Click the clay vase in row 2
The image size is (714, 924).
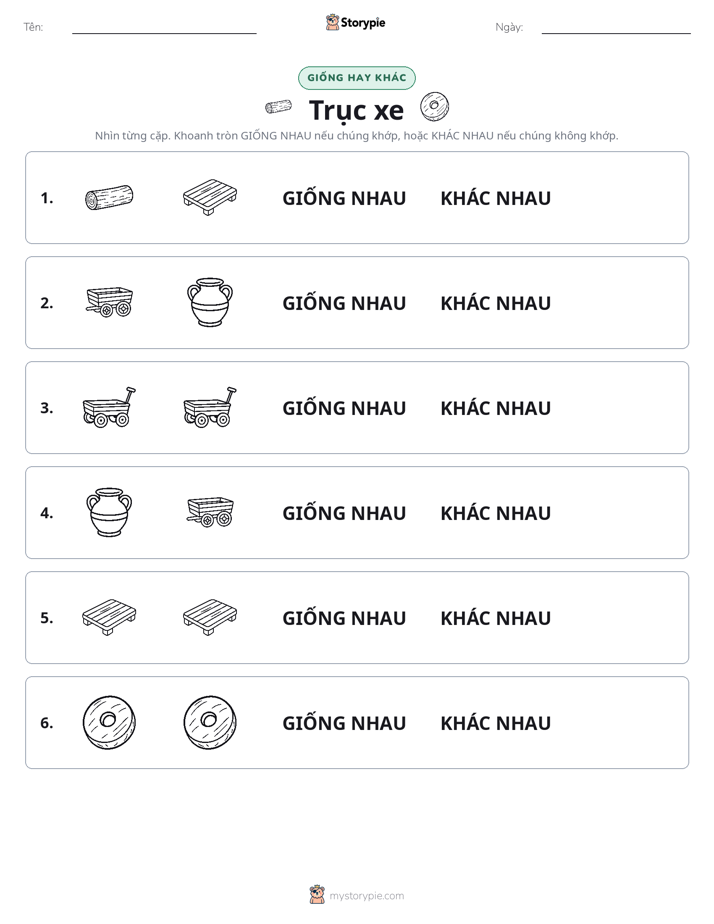coord(210,302)
